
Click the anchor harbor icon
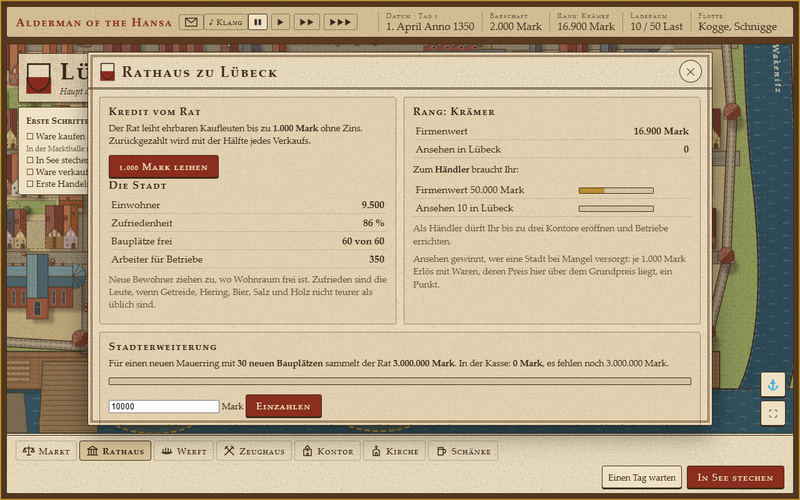coord(772,385)
